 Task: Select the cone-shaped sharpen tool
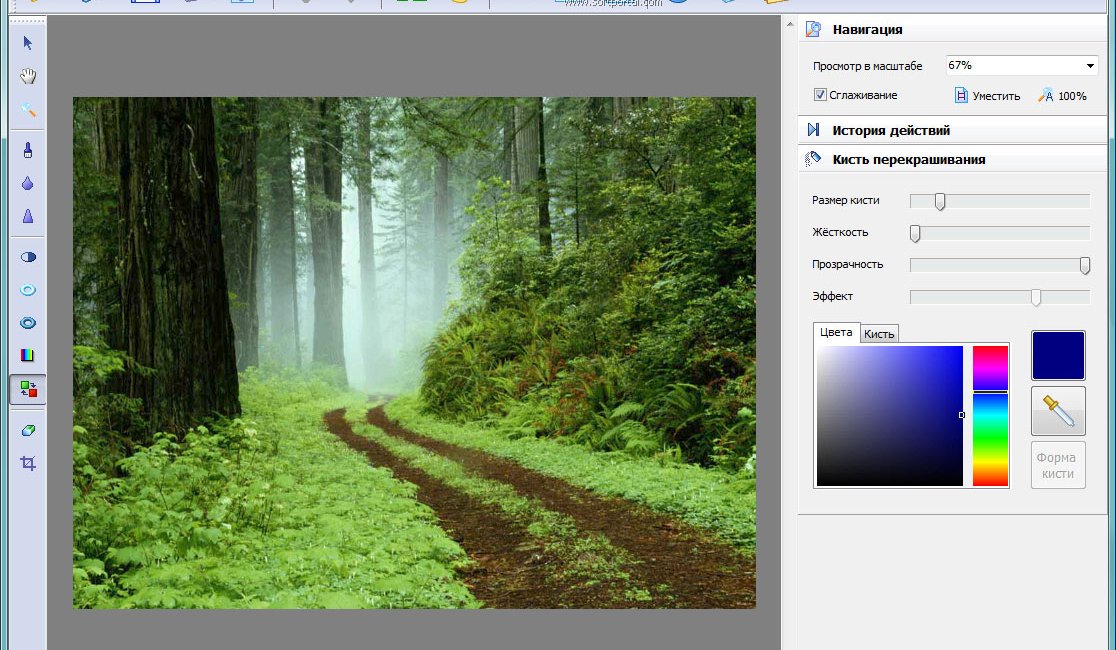[x=28, y=216]
